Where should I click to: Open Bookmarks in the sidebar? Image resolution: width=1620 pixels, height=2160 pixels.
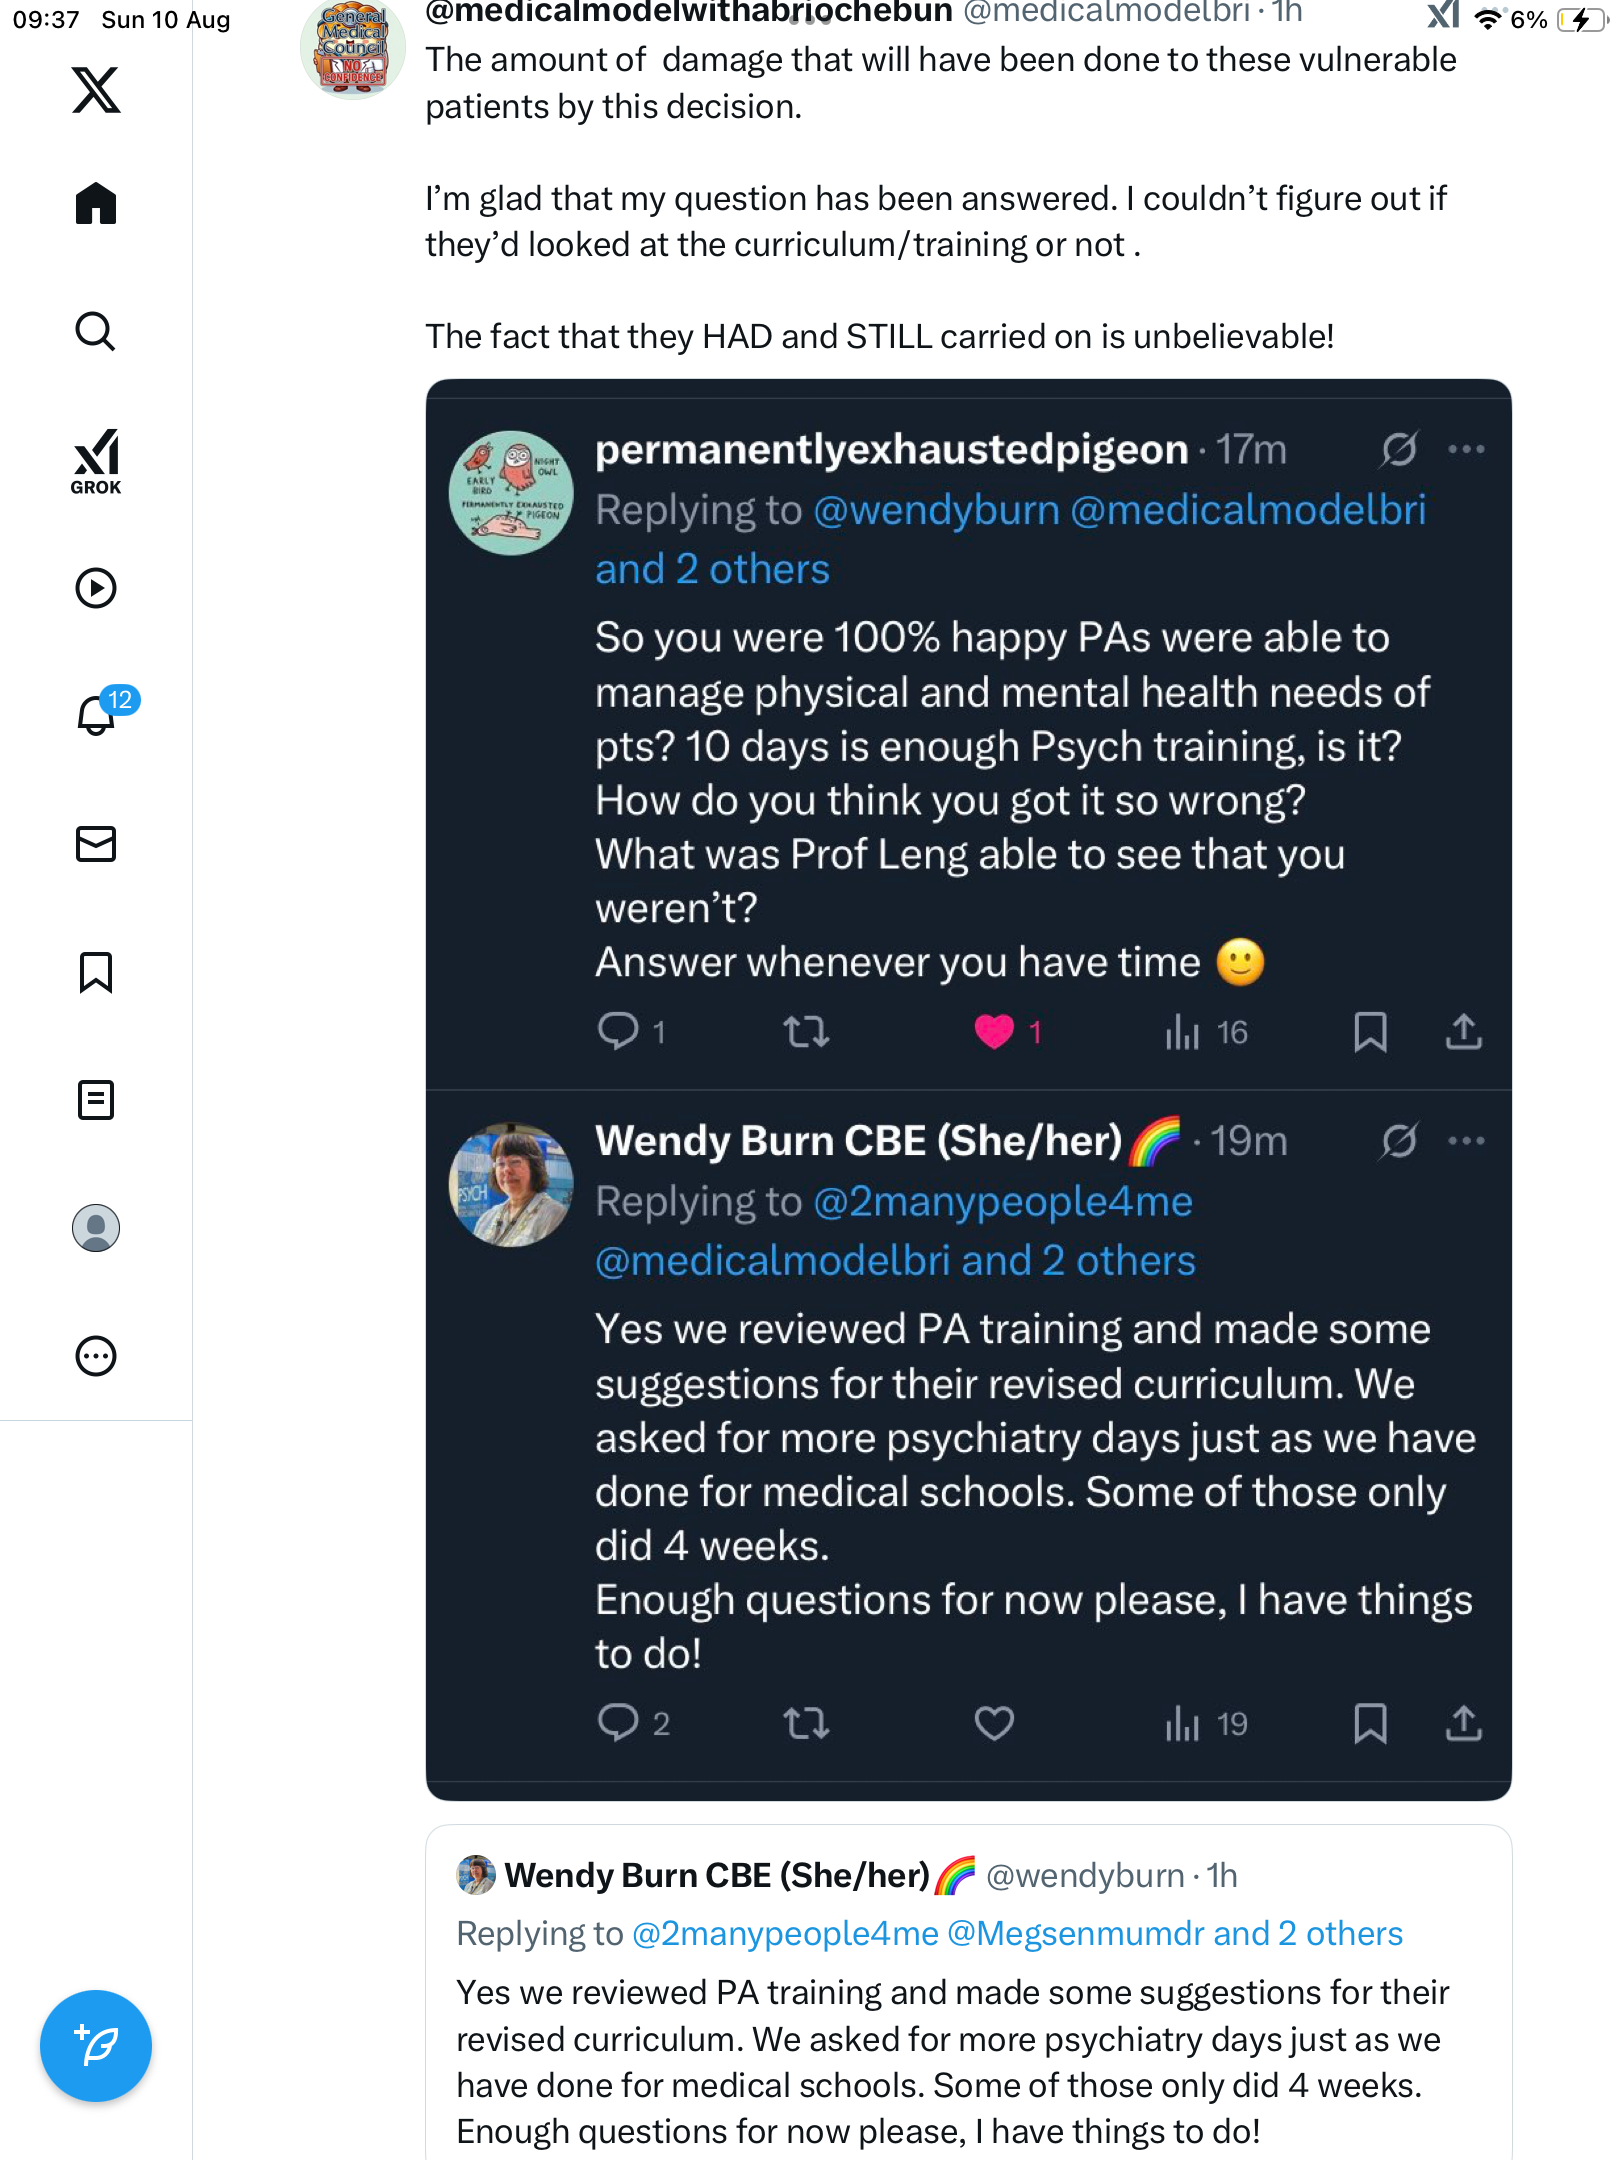[96, 972]
